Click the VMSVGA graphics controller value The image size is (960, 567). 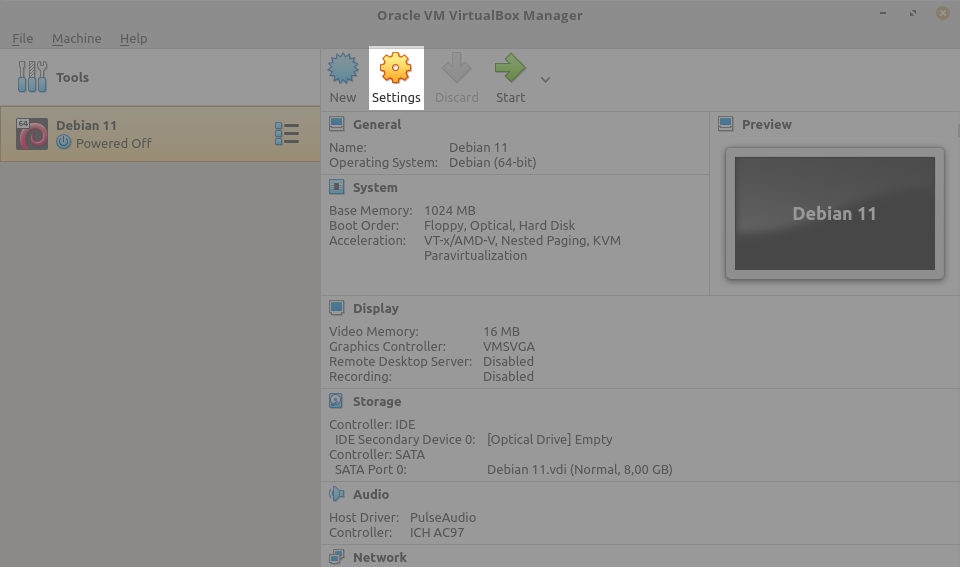pos(509,347)
